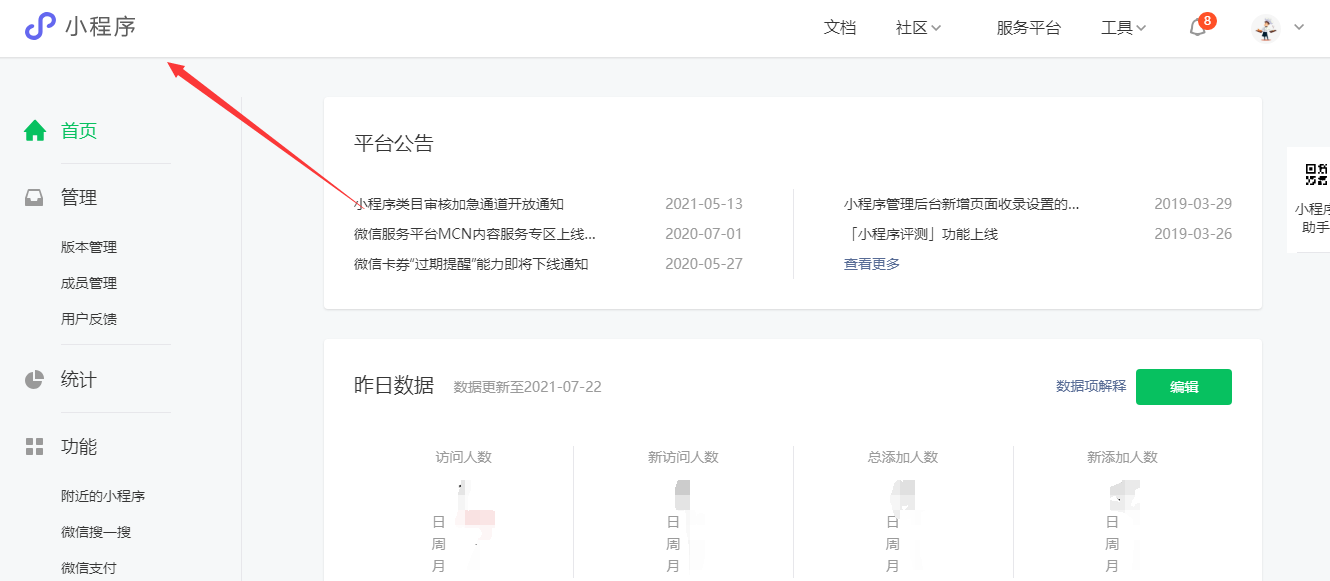This screenshot has width=1330, height=581.
Task: Open 附近的小程序 in the sidebar
Action: tap(103, 496)
